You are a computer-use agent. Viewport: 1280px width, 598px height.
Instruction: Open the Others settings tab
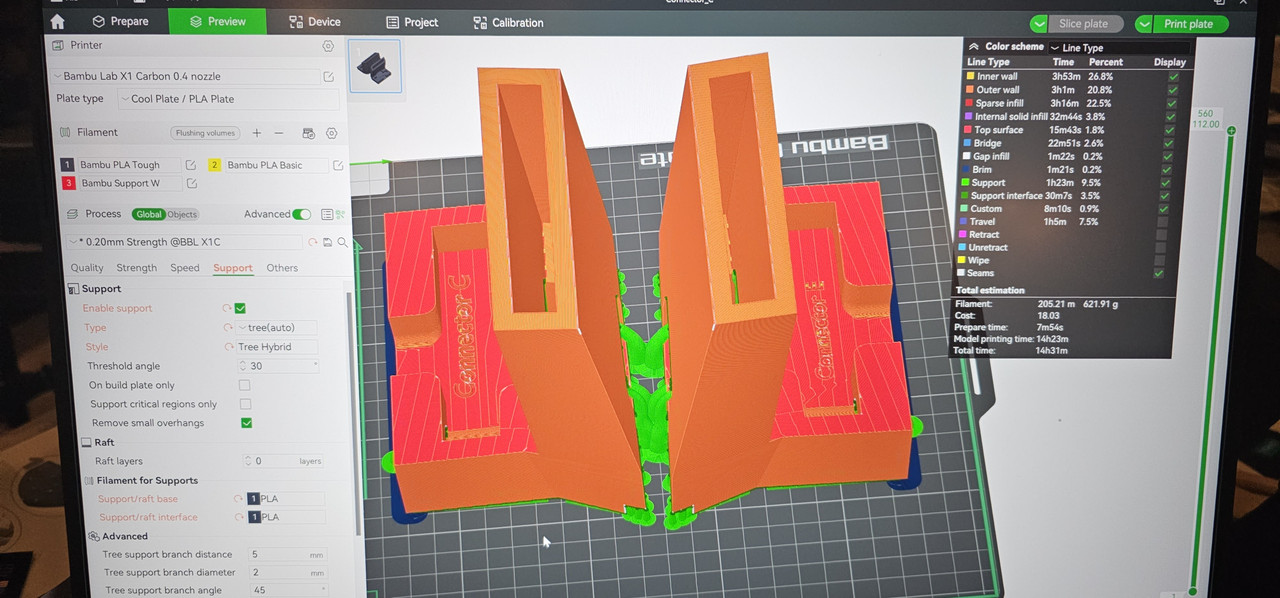[282, 268]
